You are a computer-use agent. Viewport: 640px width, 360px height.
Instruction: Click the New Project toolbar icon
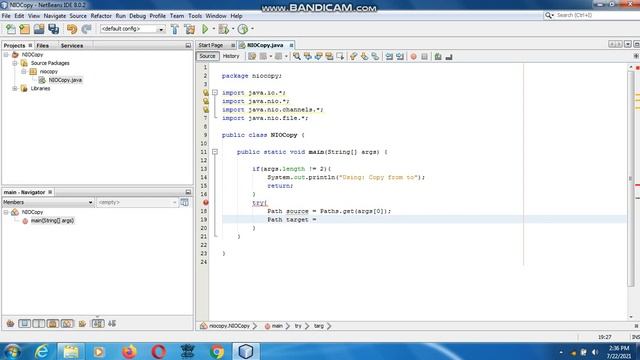tap(24, 29)
